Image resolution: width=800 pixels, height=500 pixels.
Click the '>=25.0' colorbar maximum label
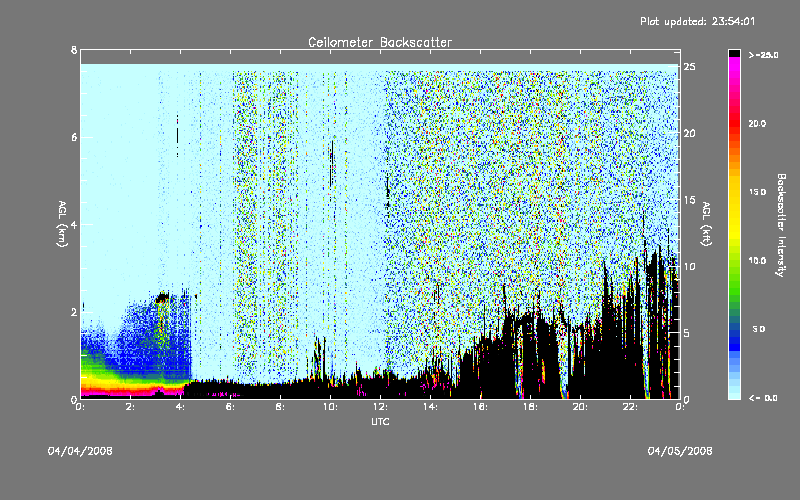point(764,55)
